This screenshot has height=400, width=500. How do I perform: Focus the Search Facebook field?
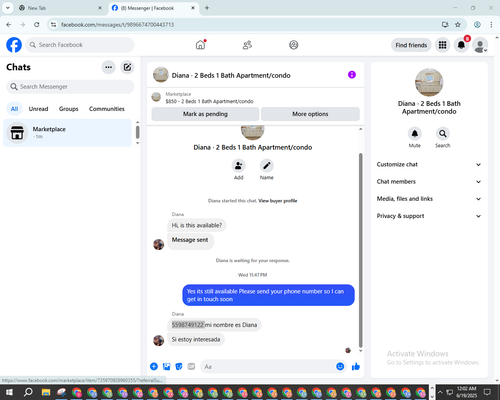tap(80, 45)
